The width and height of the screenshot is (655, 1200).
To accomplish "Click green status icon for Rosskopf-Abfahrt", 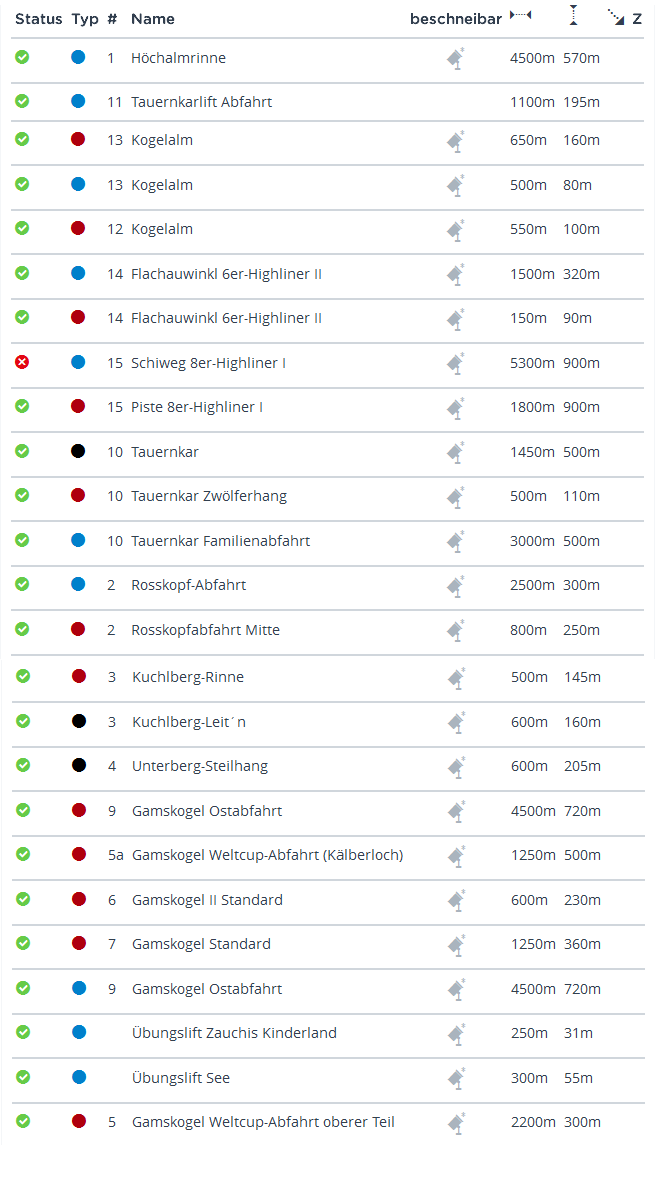I will [22, 584].
